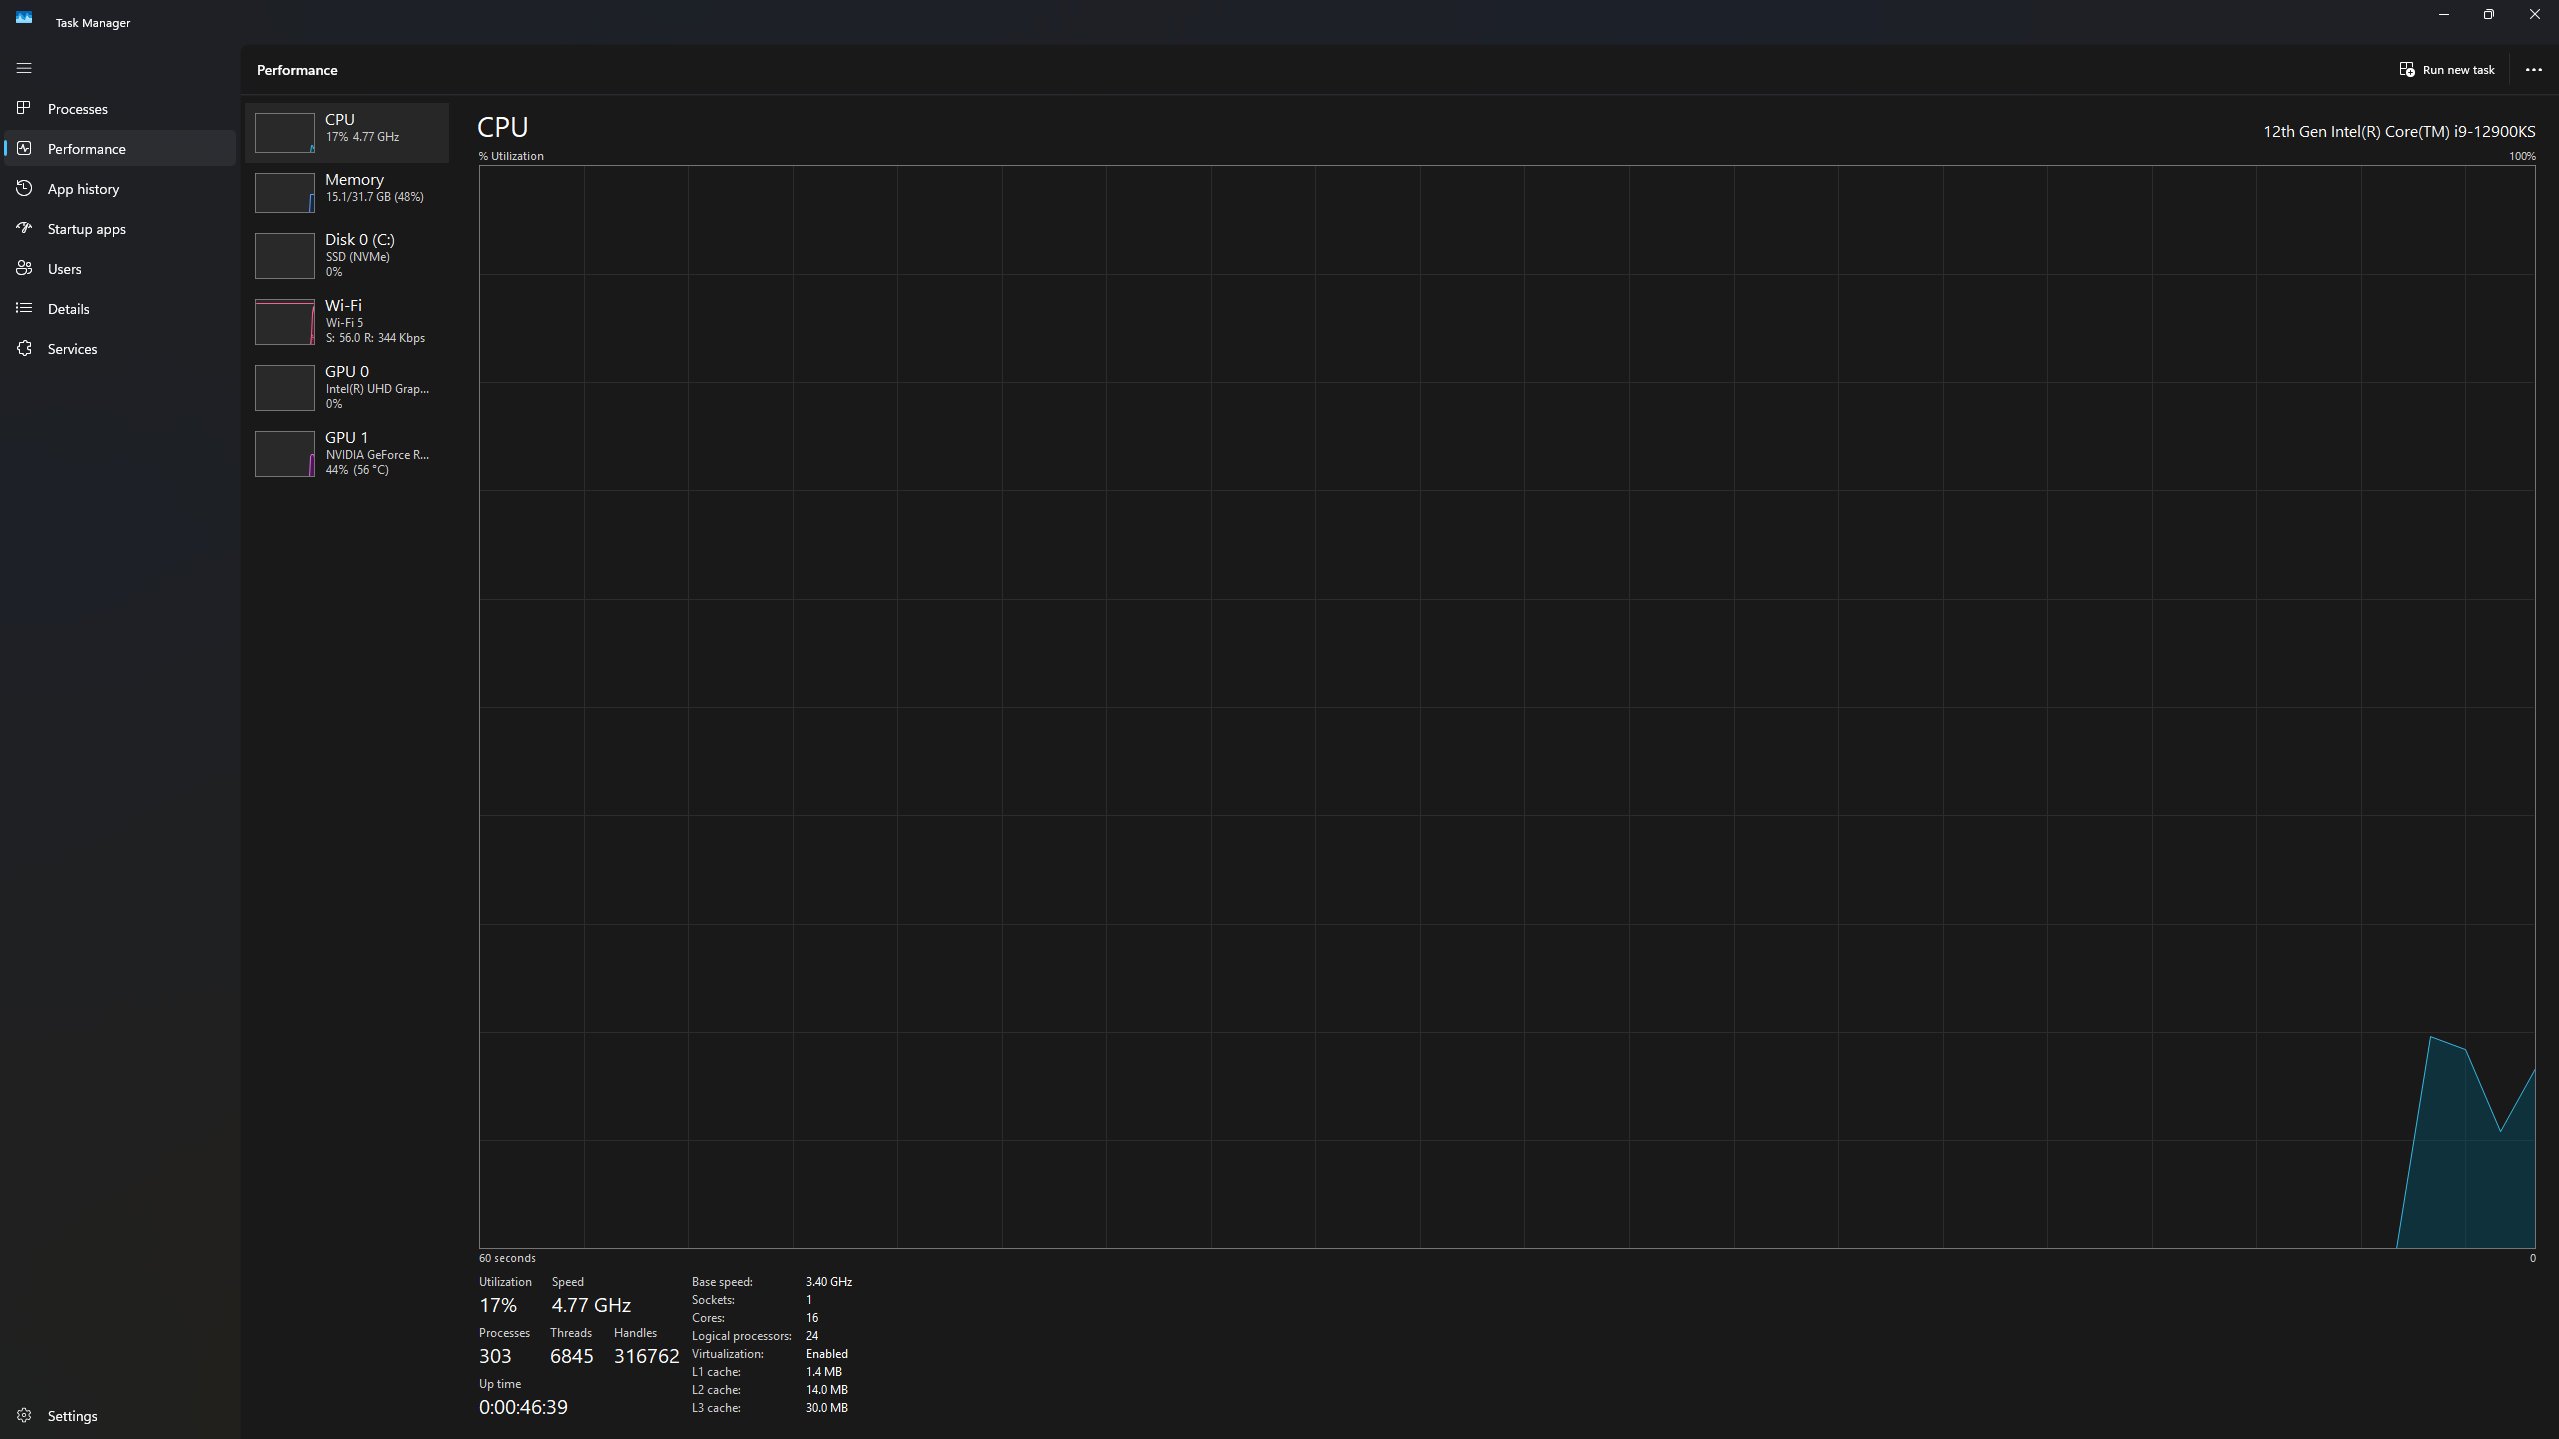Click the Services puzzle icon

coord(24,348)
